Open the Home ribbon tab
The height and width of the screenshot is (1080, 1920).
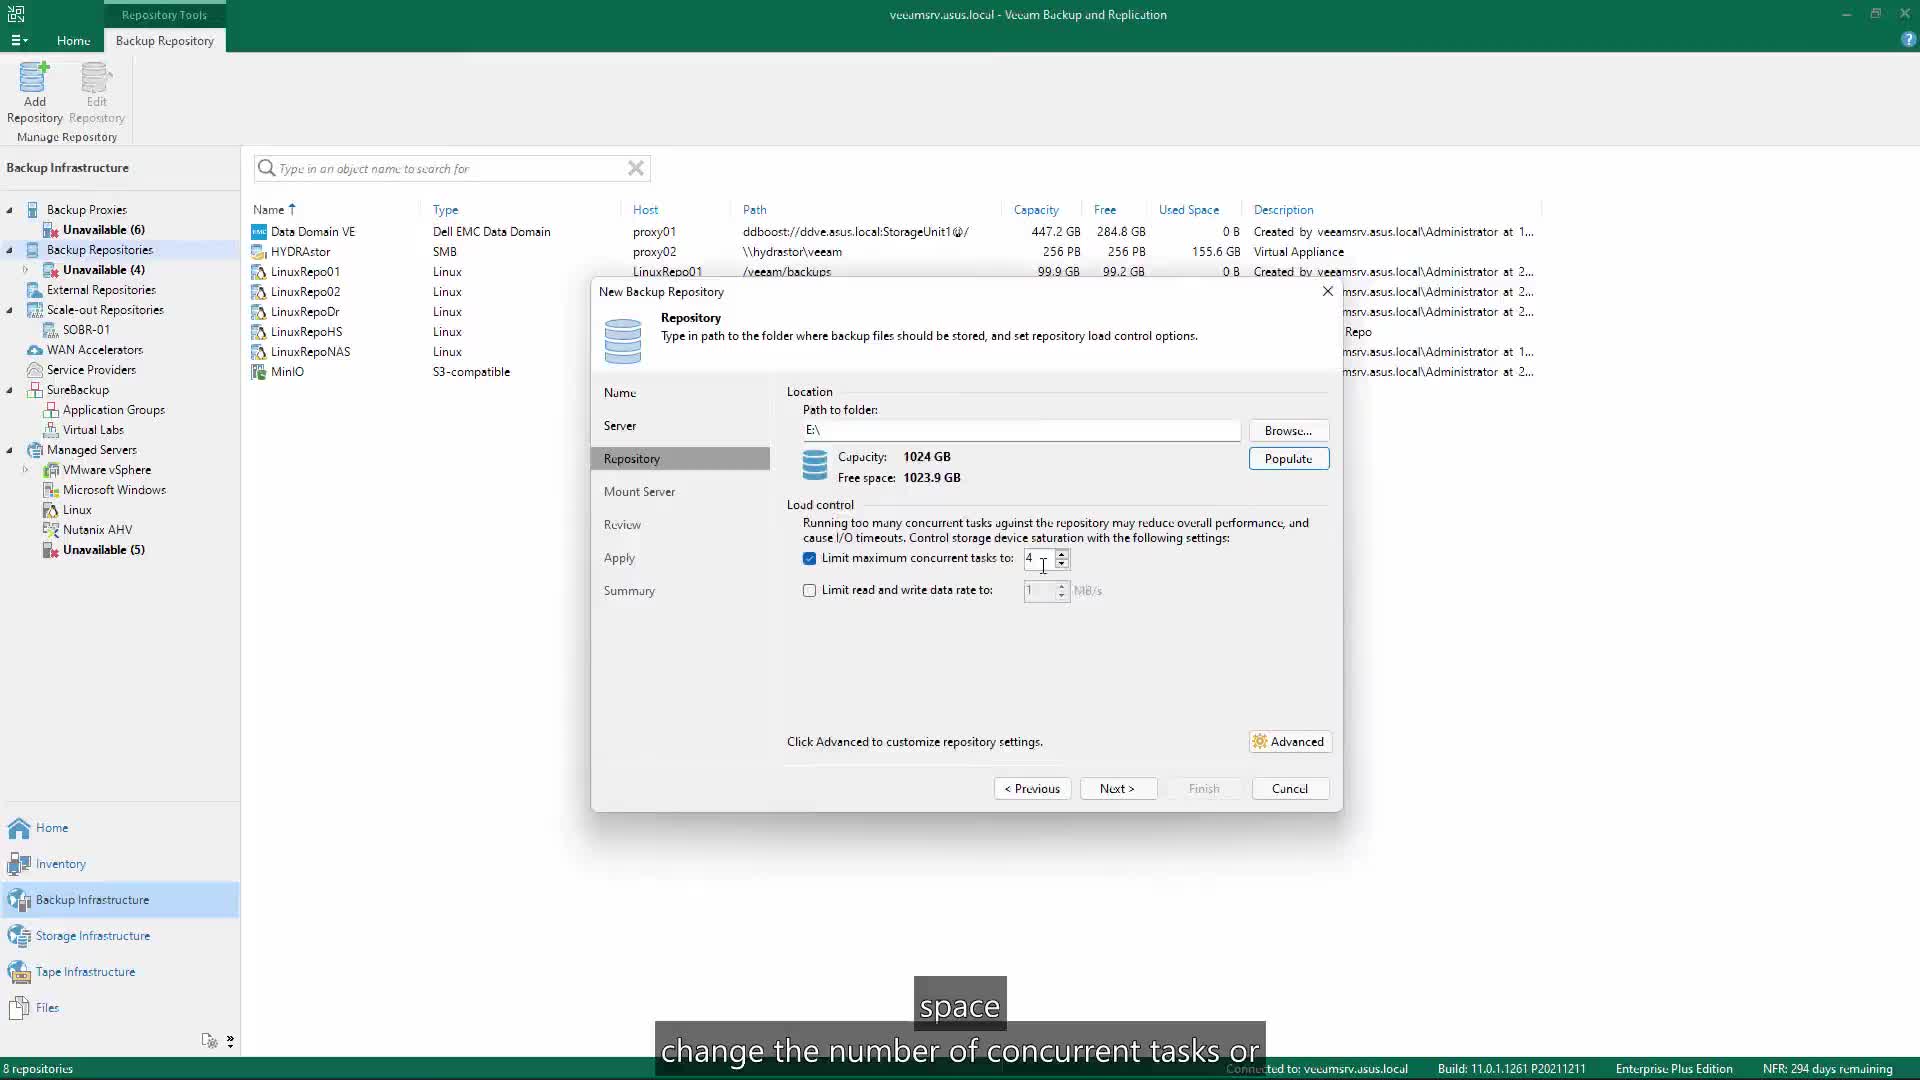(x=73, y=41)
